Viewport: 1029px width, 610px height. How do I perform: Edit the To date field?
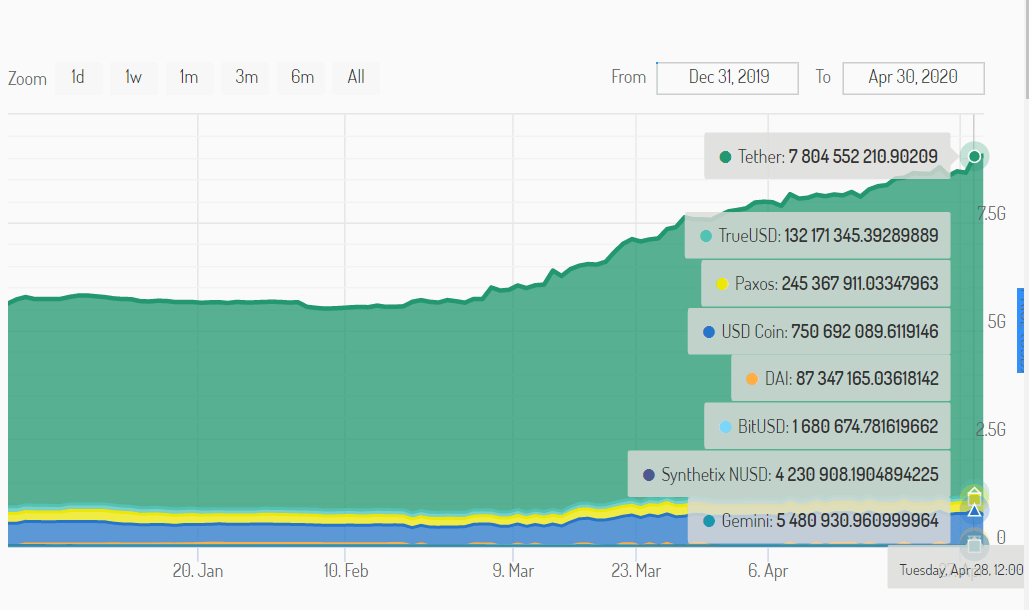pyautogui.click(x=913, y=78)
